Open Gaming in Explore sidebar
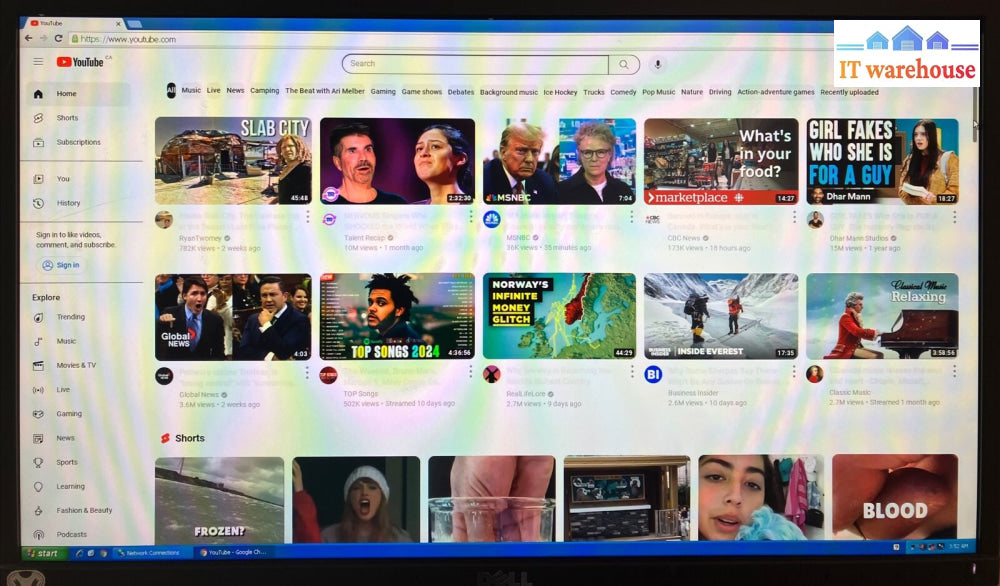Screen dimensions: 1000x586 69,414
